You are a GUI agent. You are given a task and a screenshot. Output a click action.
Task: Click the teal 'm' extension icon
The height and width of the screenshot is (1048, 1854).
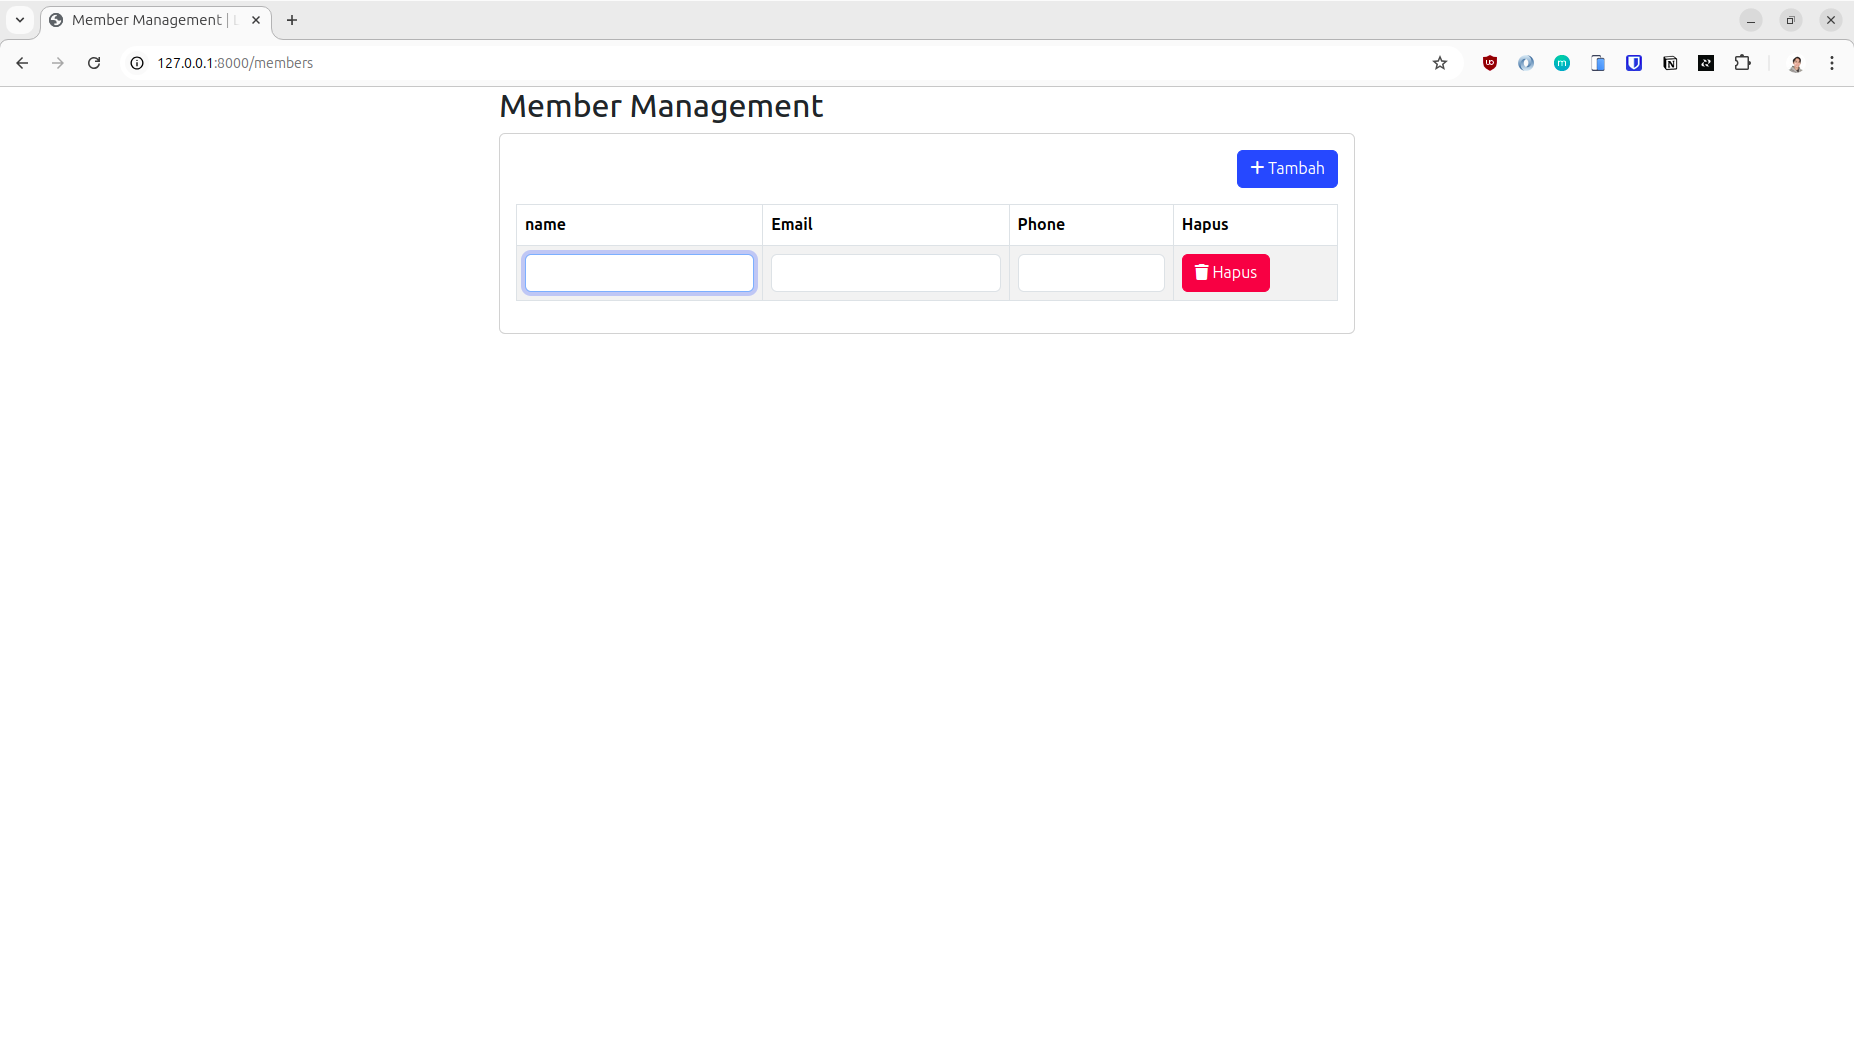(x=1562, y=62)
